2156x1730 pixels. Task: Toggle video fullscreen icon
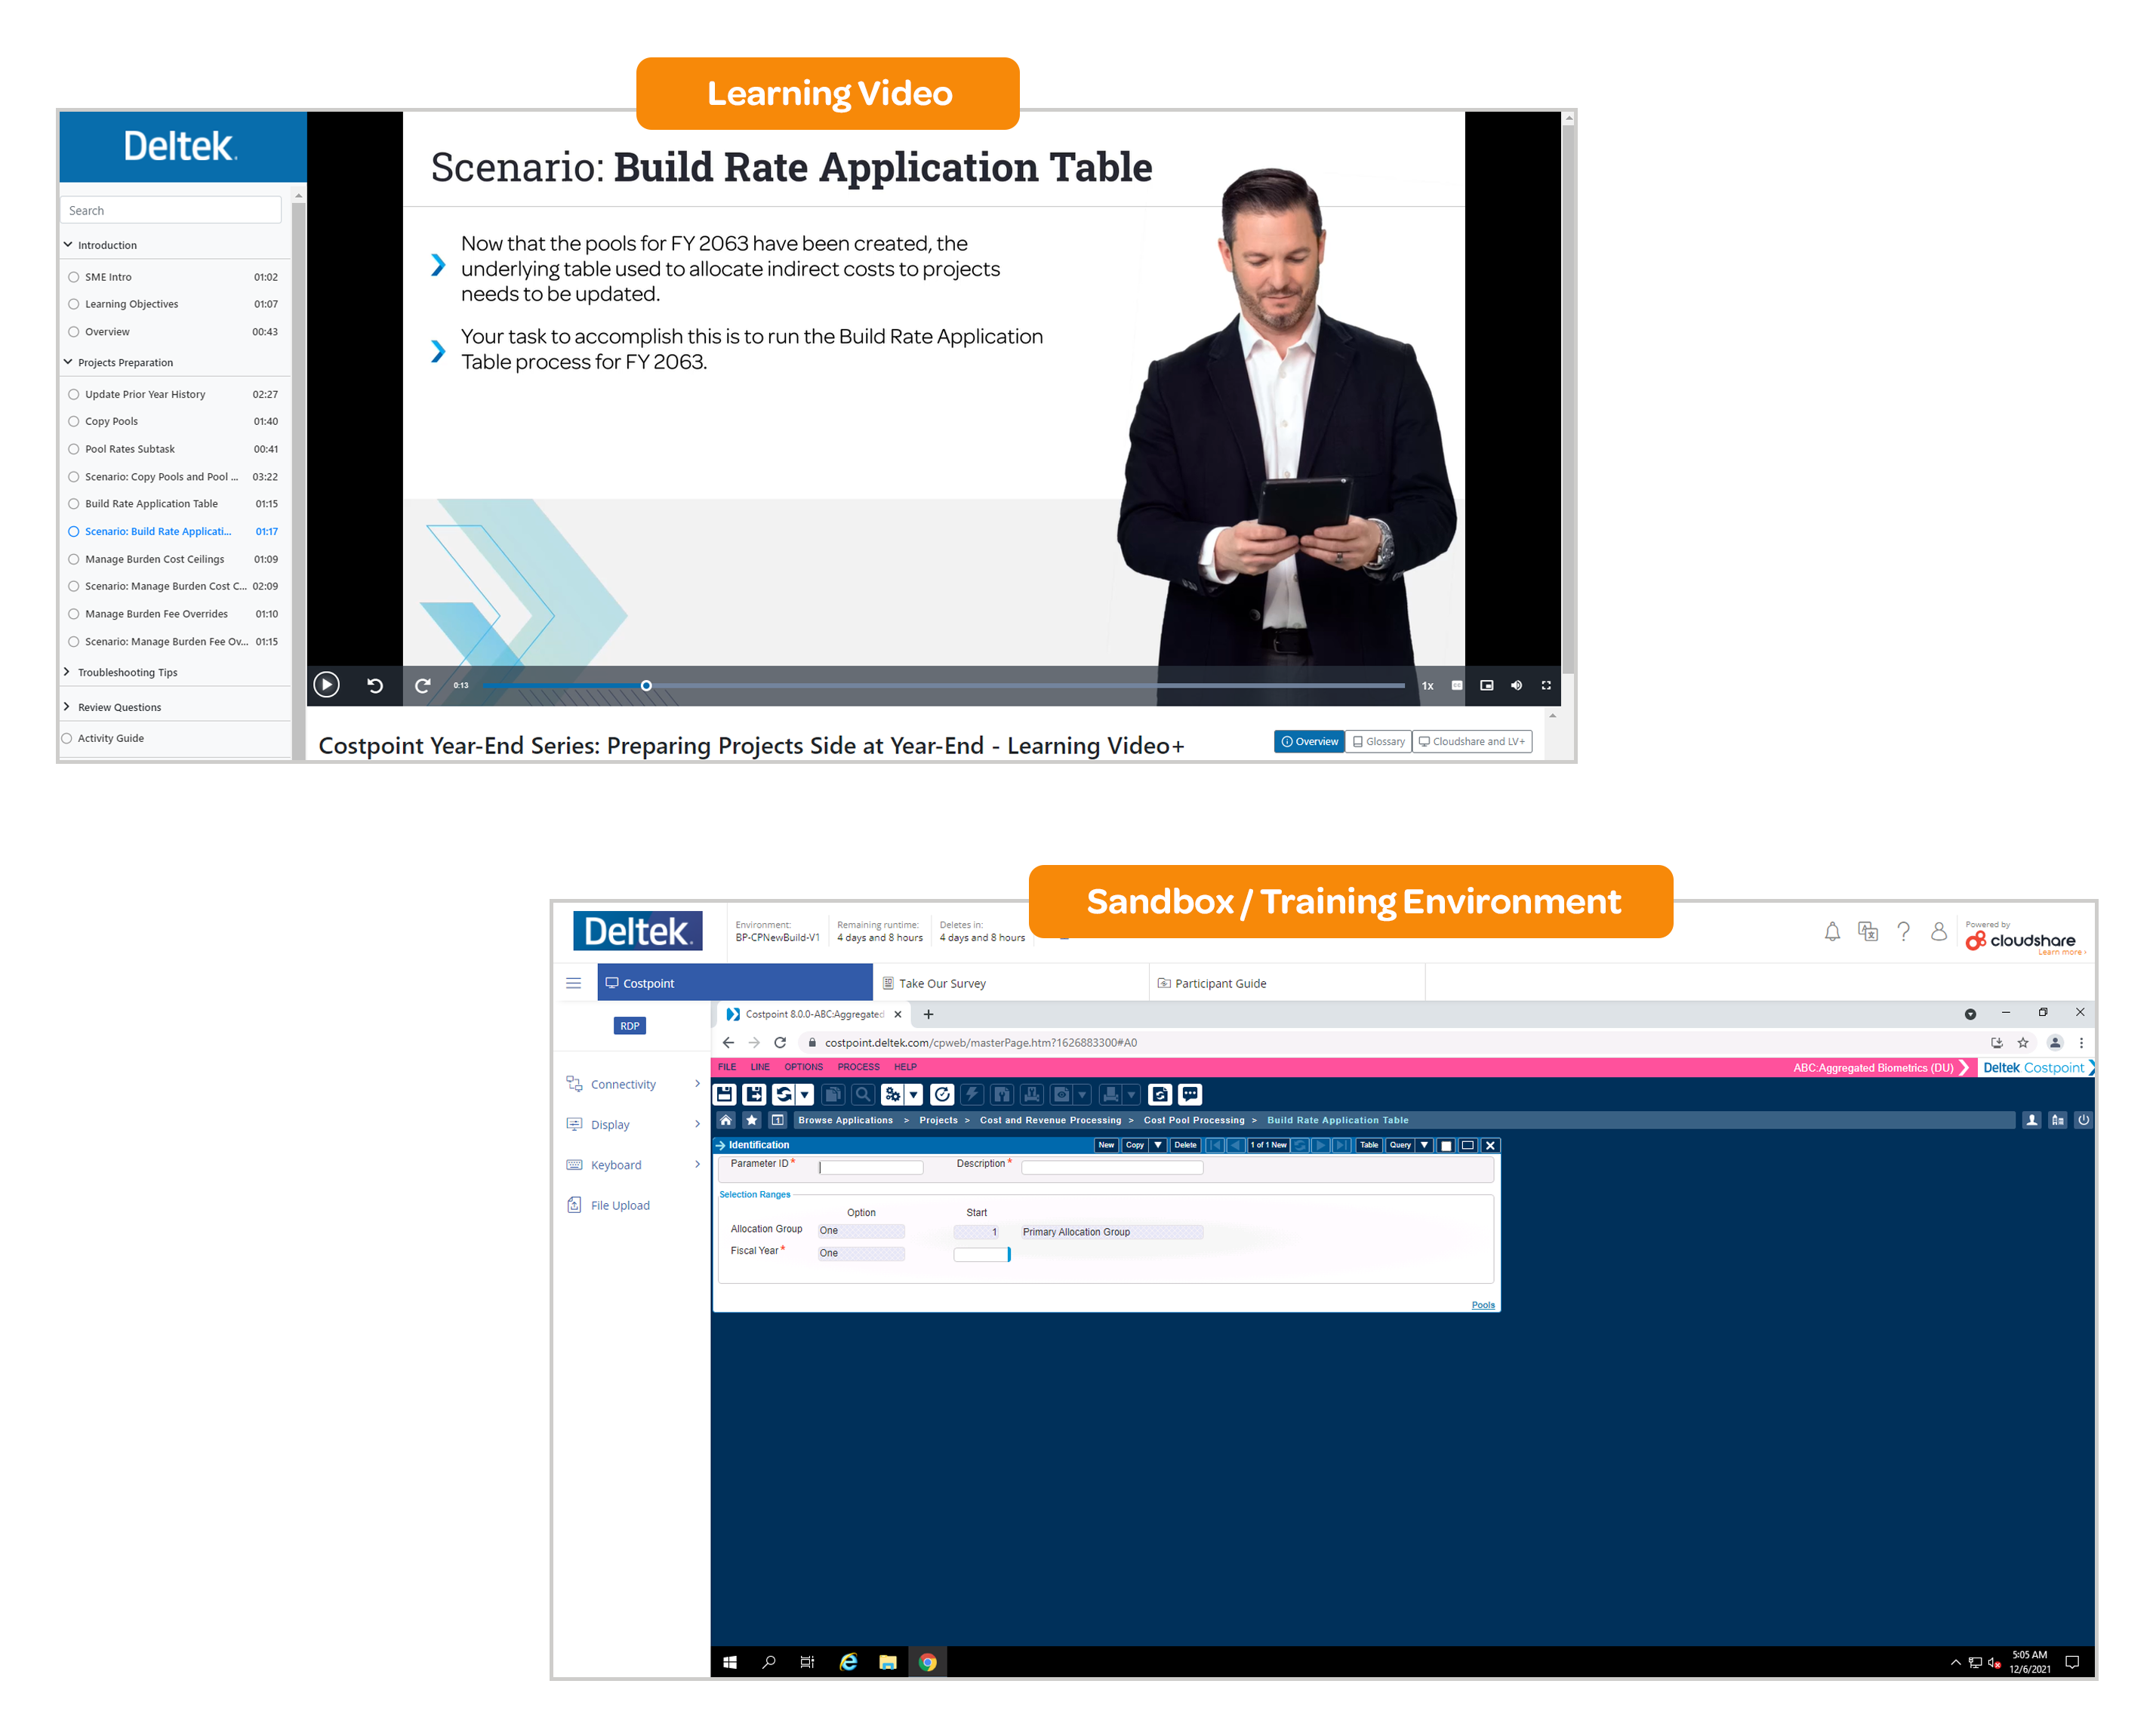[1546, 686]
